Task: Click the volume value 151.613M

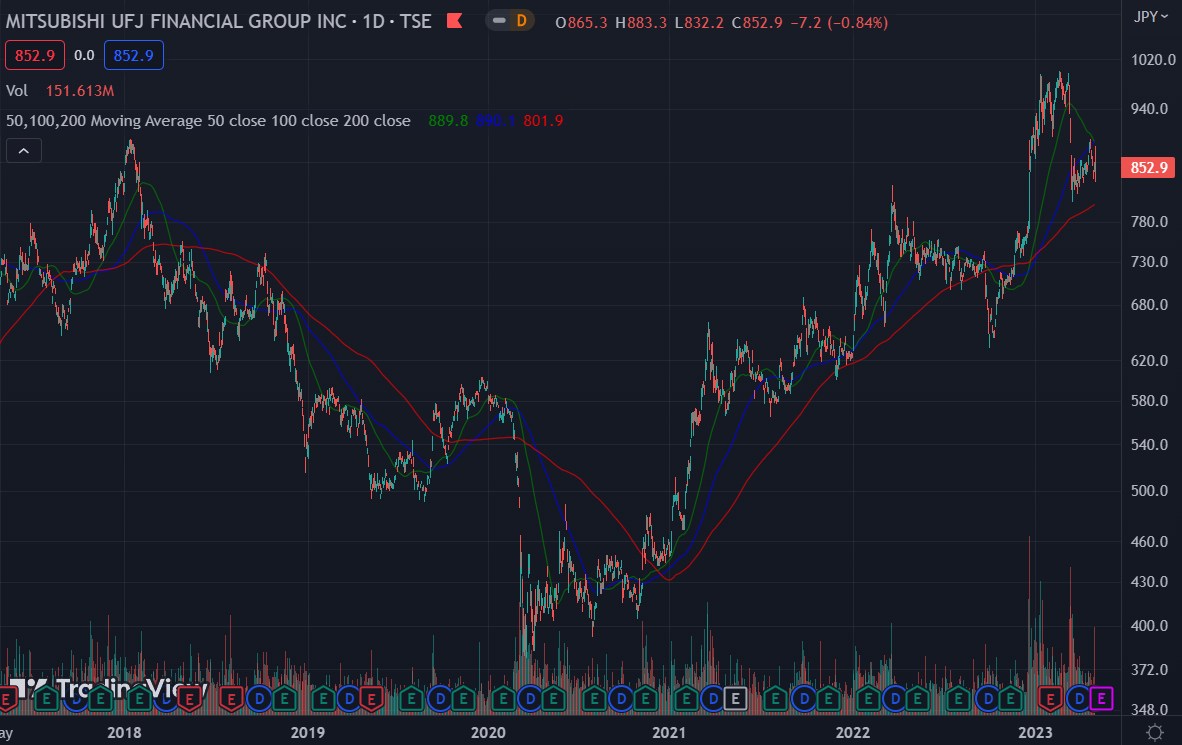Action: click(80, 90)
